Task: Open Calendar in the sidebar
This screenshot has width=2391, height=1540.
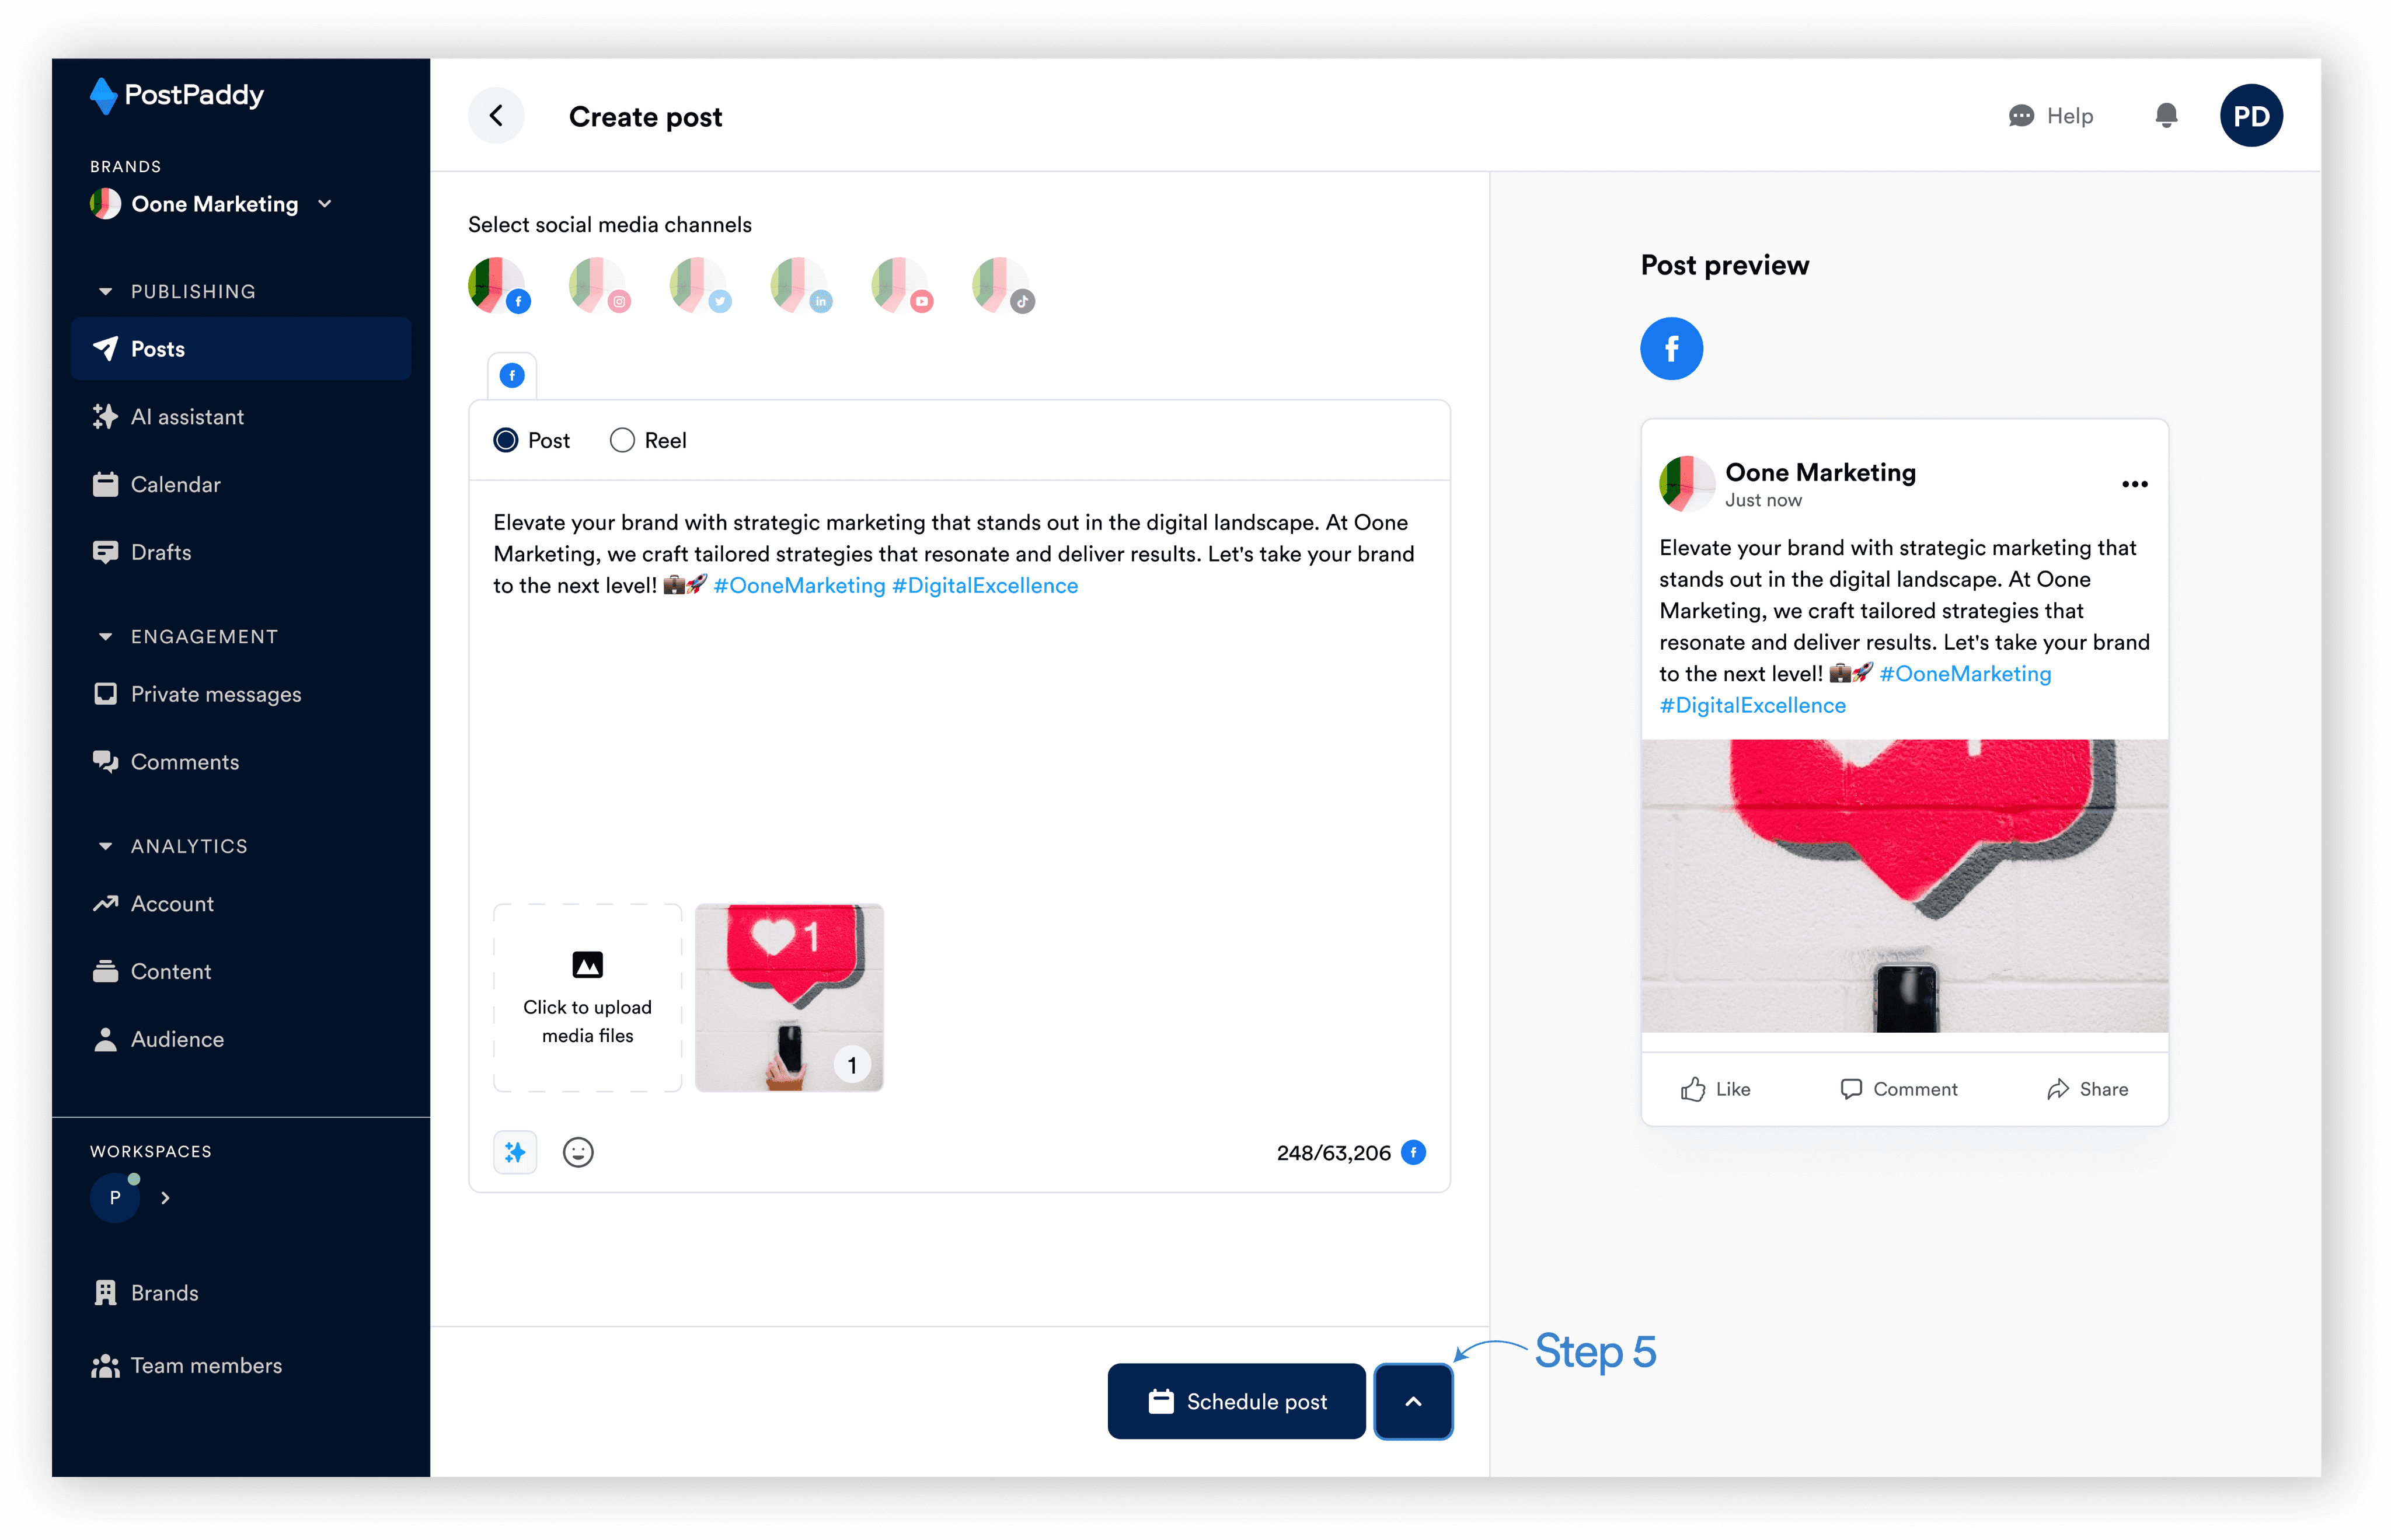Action: [x=175, y=485]
